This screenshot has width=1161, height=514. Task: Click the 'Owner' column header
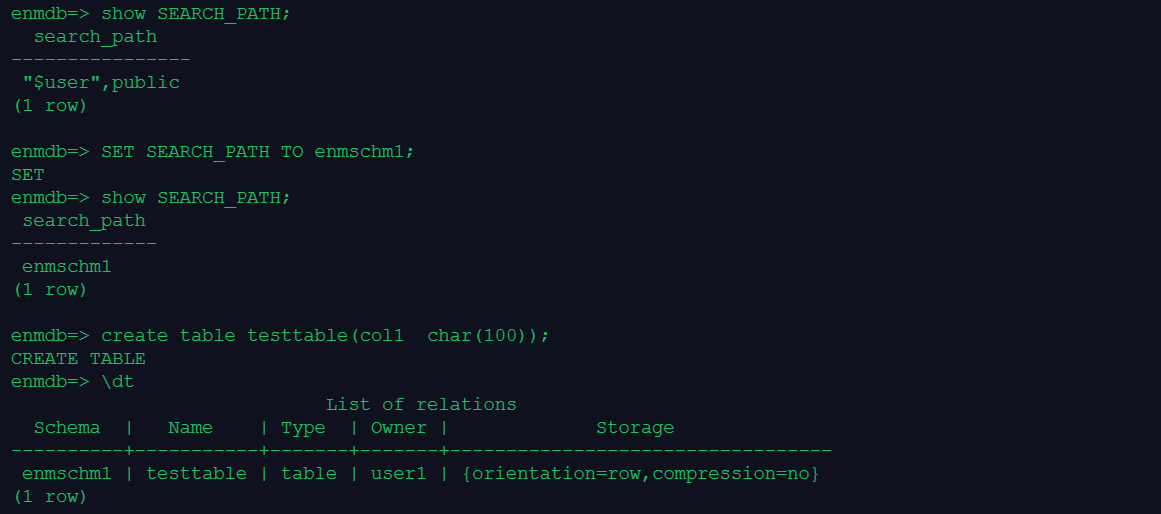[x=399, y=427]
